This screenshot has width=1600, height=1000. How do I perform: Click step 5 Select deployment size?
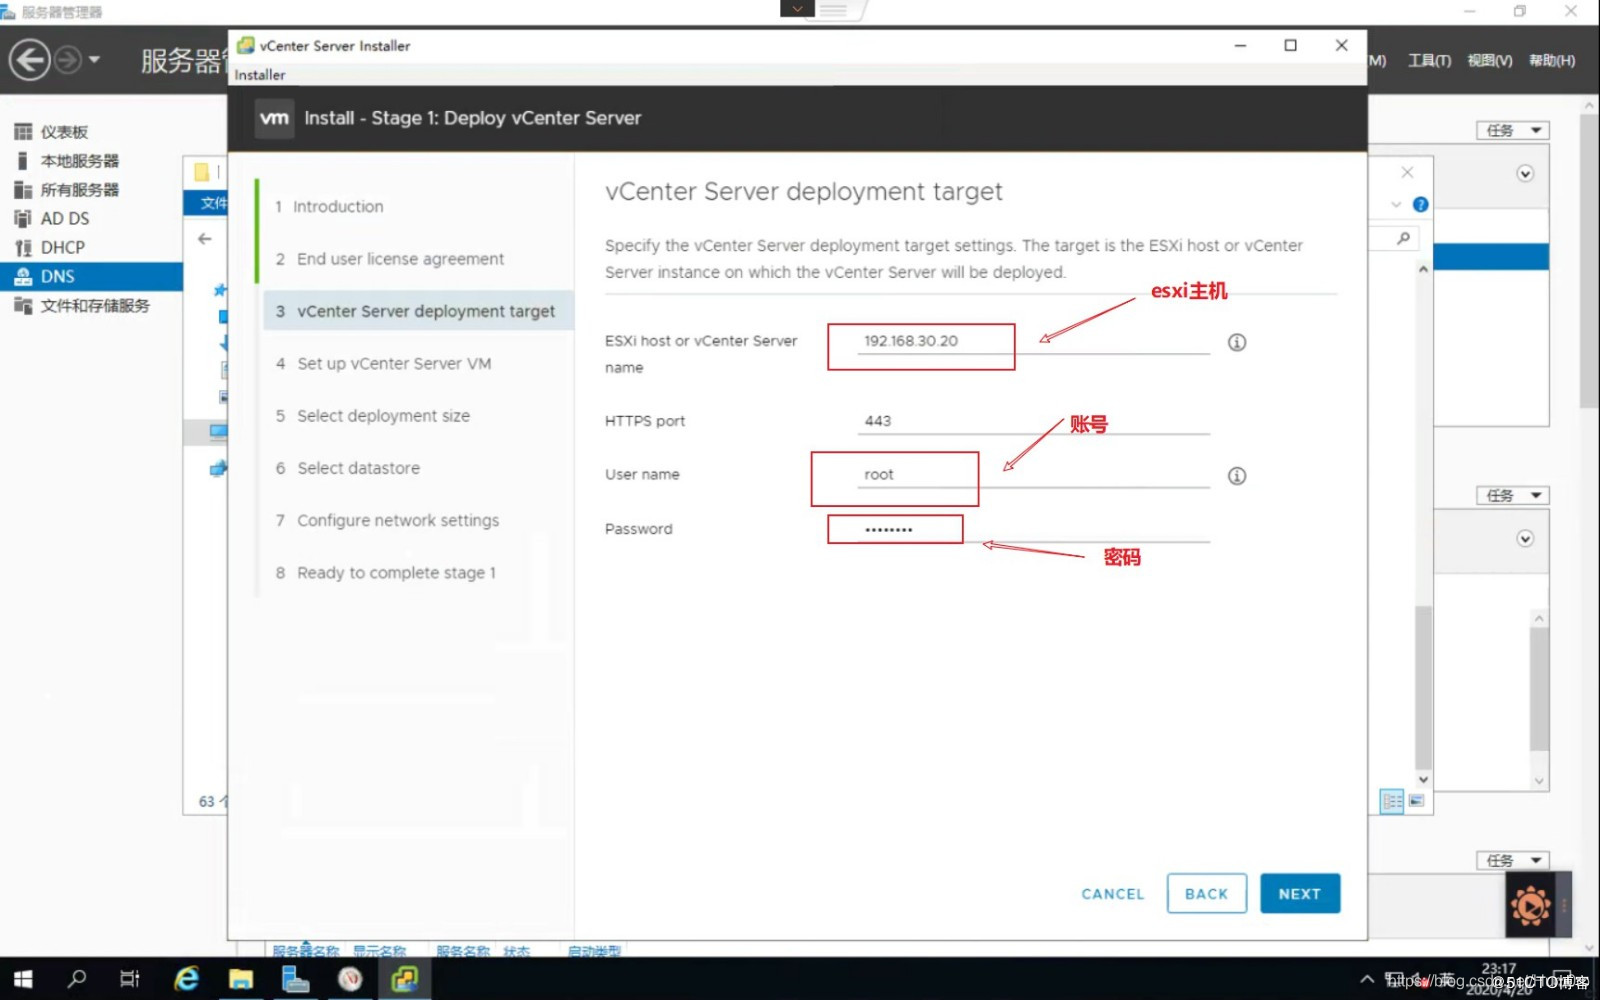(373, 416)
